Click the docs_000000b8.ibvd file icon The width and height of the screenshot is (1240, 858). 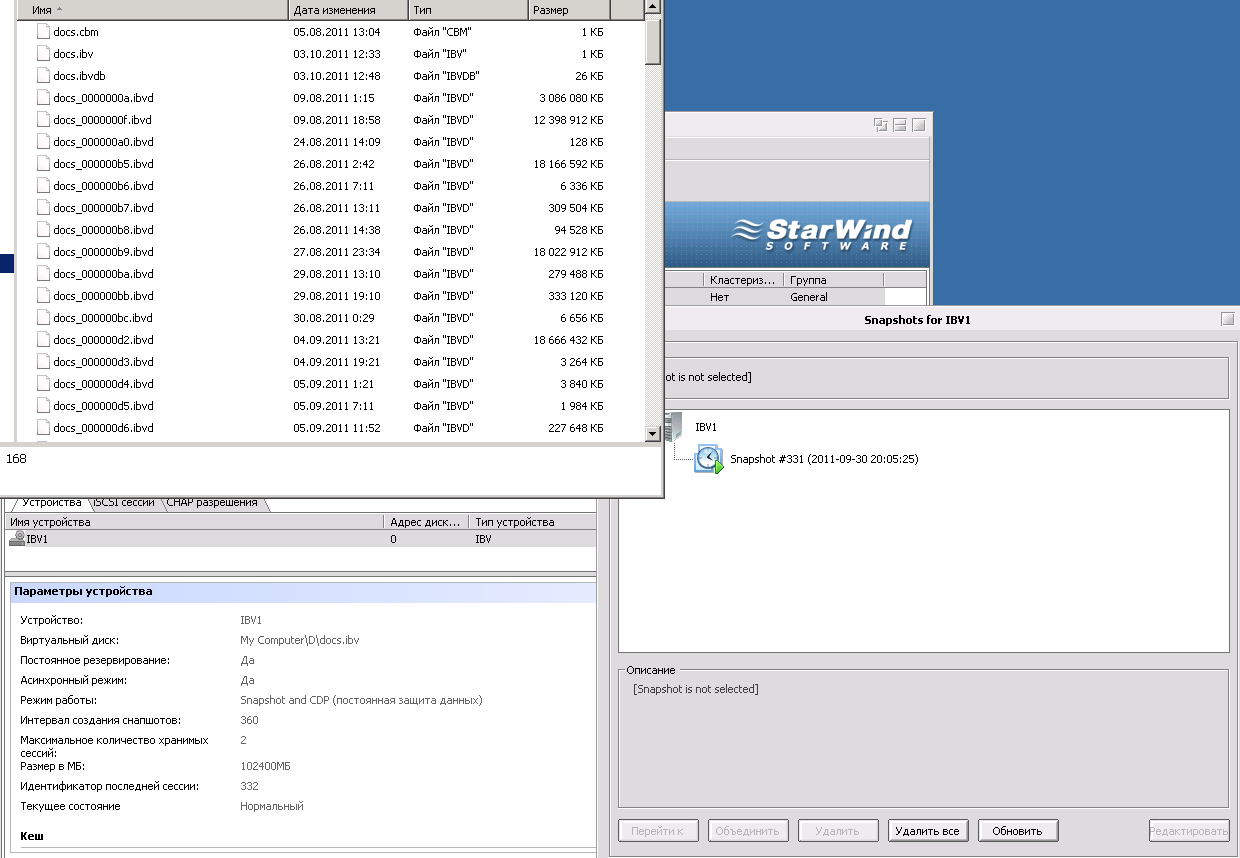[x=43, y=230]
